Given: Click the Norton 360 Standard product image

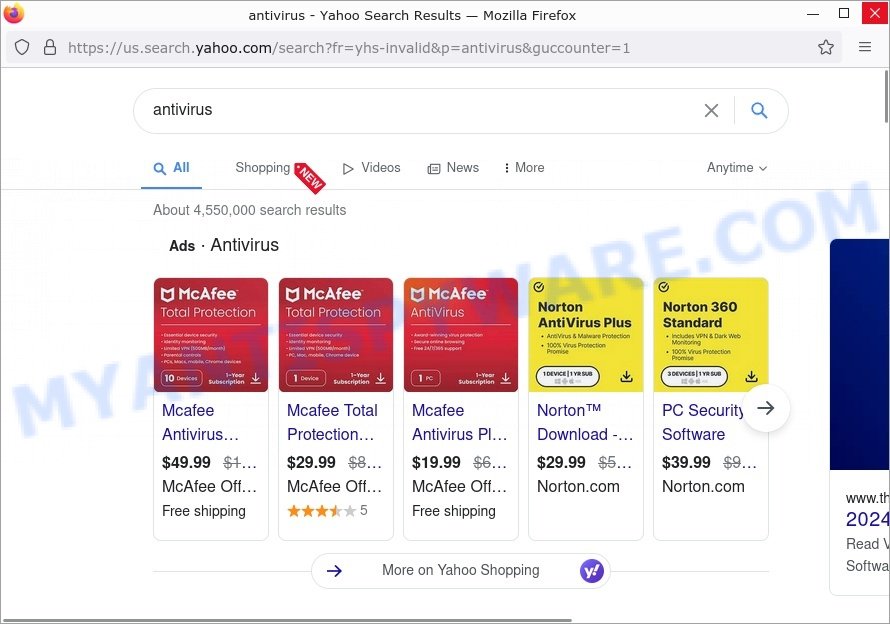Looking at the screenshot, I should pyautogui.click(x=711, y=335).
